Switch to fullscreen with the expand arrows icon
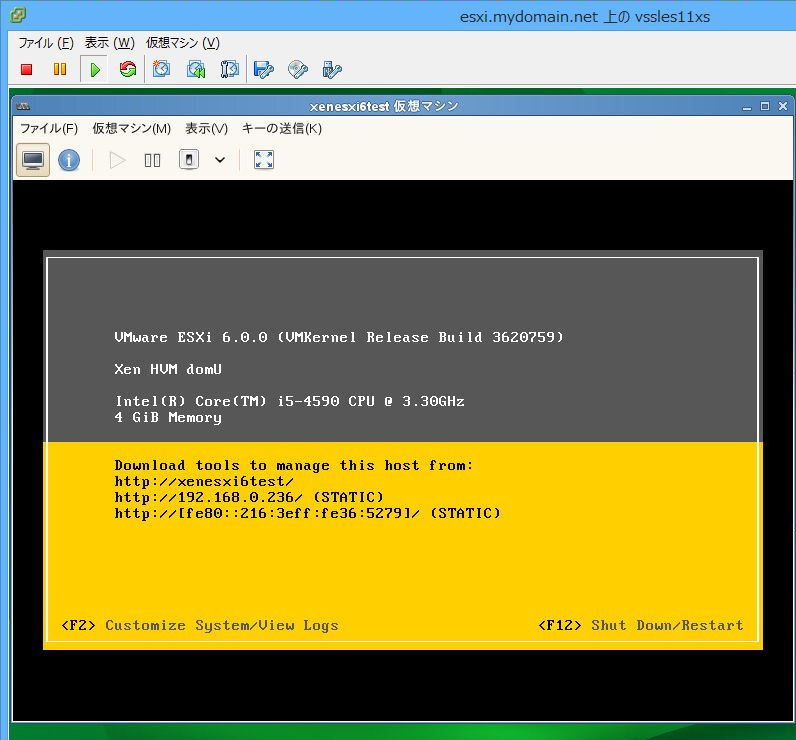The height and width of the screenshot is (740, 796). point(264,160)
